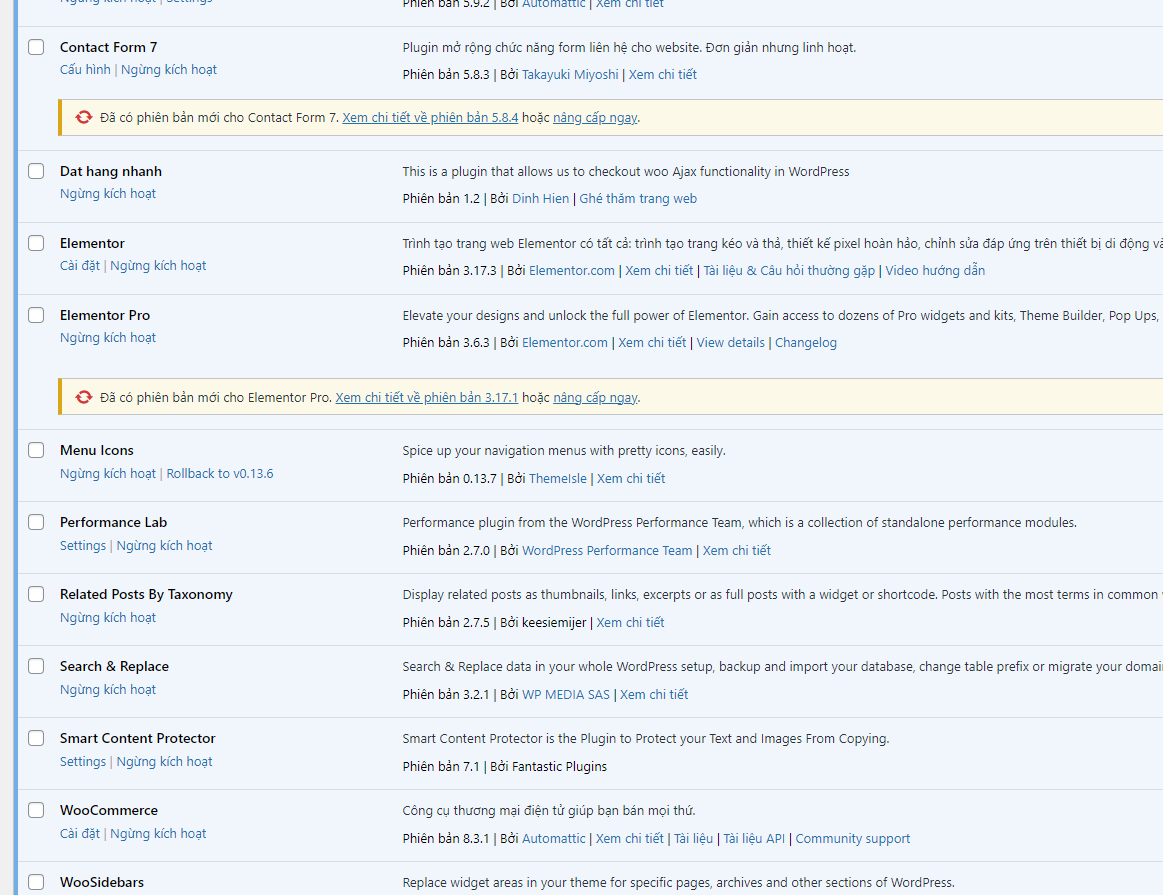Open Smart Content Protector Settings
The image size is (1163, 895).
click(83, 761)
